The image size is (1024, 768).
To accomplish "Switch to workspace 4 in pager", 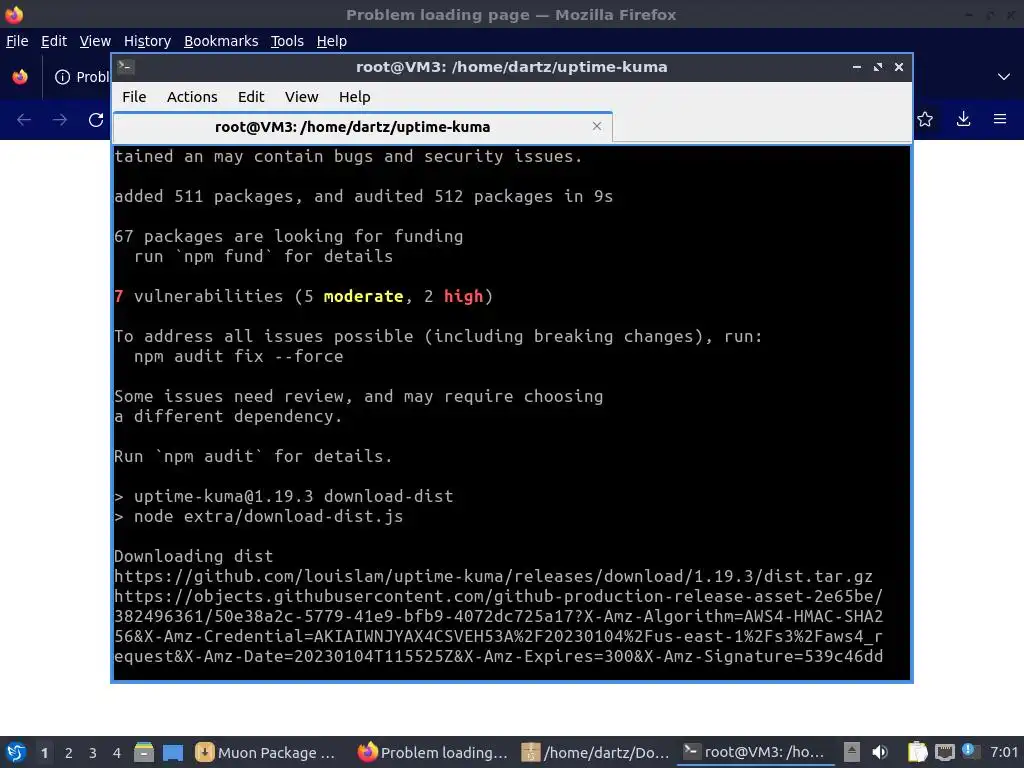I will pos(117,753).
